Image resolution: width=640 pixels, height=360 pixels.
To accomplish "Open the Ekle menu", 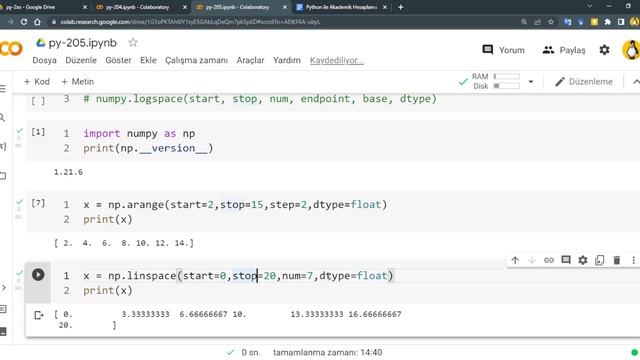I will pos(148,60).
